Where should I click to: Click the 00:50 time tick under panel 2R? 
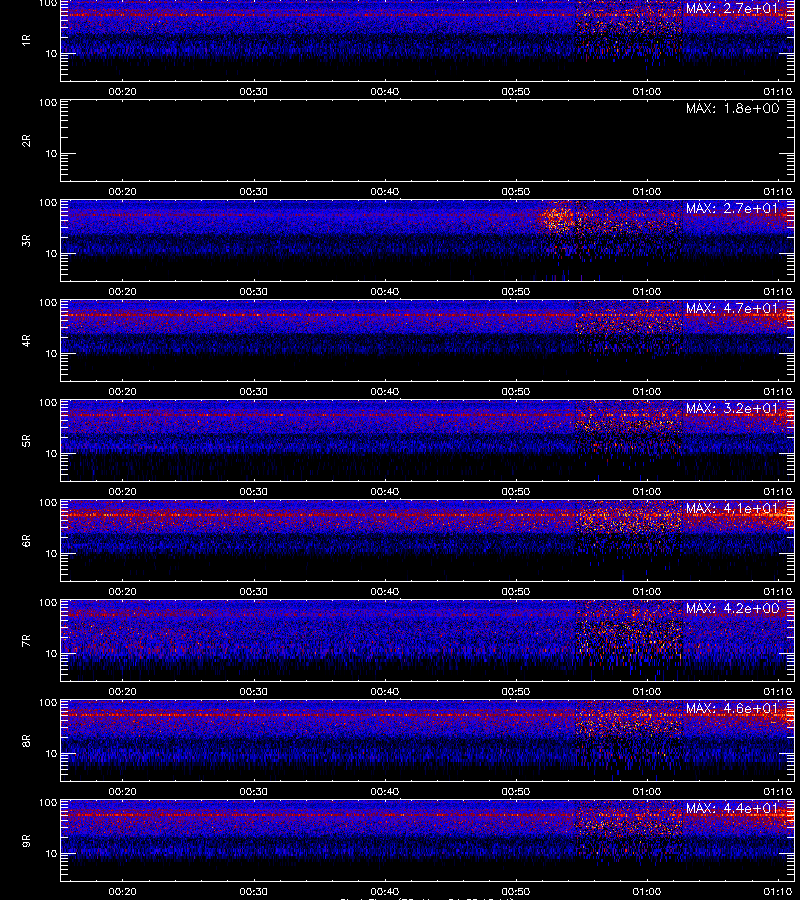coord(515,192)
